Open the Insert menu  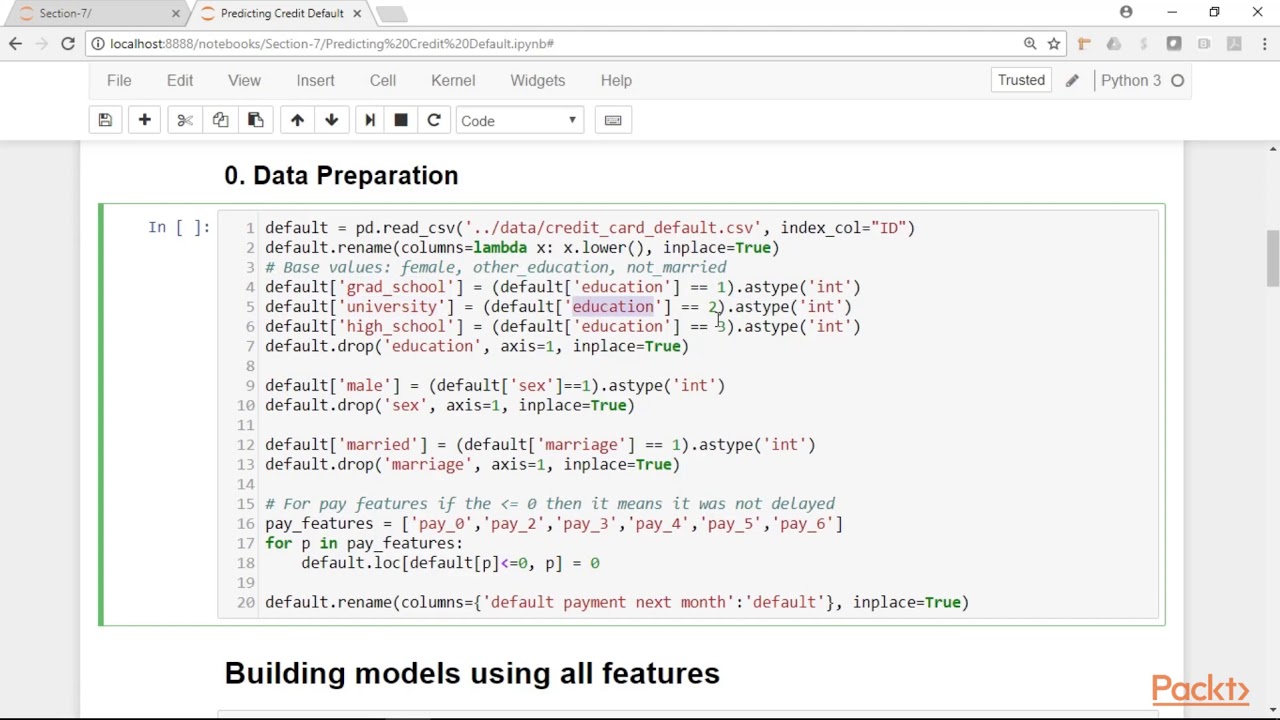(315, 81)
